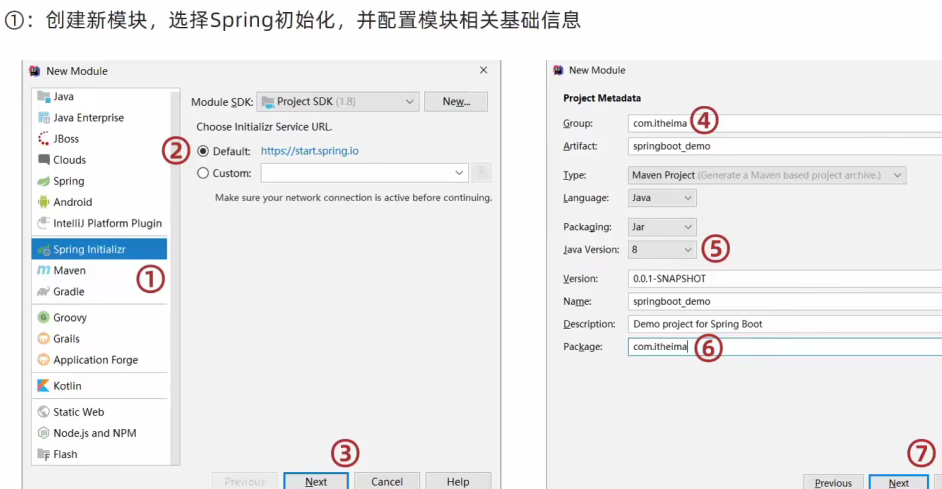Click the Description input field

[785, 324]
